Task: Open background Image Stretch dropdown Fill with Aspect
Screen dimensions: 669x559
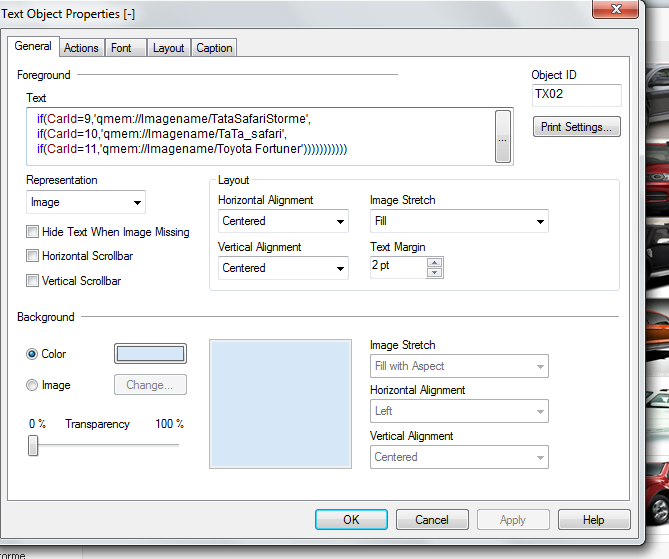Action: point(459,366)
